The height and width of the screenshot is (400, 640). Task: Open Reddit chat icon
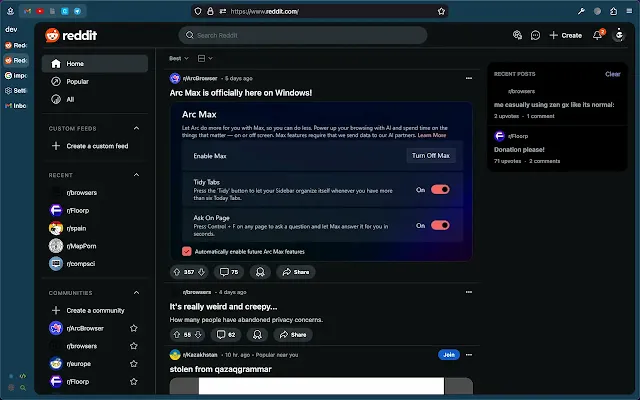coord(535,36)
